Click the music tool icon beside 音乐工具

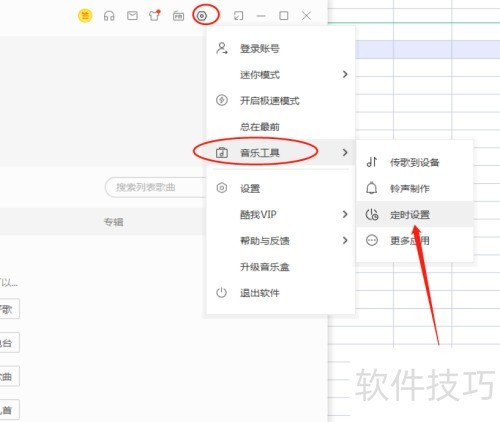pyautogui.click(x=222, y=152)
